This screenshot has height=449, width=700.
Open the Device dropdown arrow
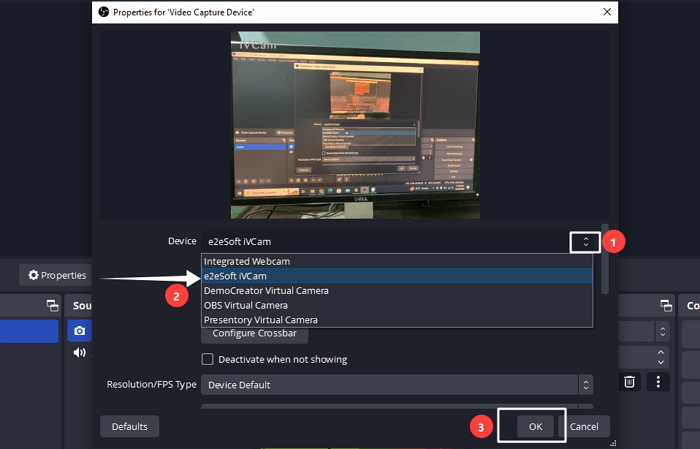[x=585, y=242]
